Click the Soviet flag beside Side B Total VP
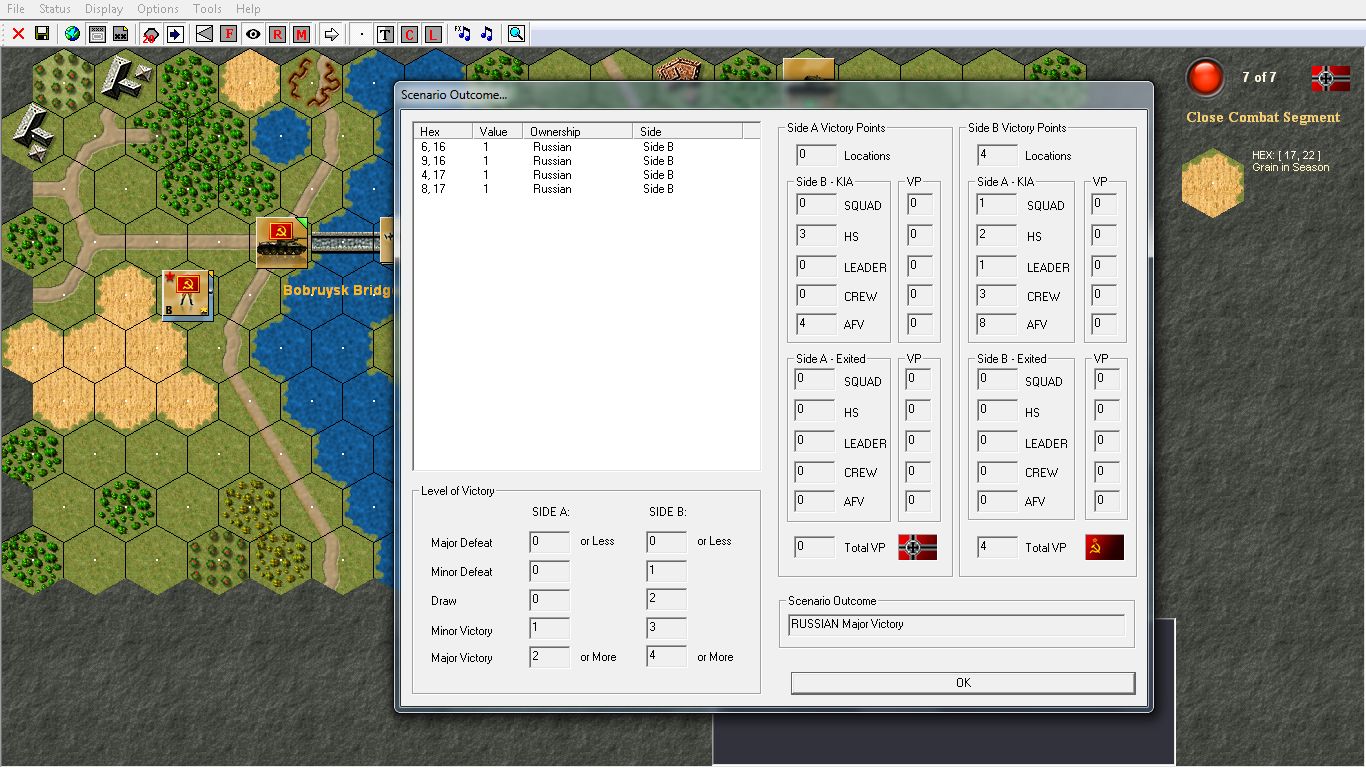1366x768 pixels. [1104, 547]
